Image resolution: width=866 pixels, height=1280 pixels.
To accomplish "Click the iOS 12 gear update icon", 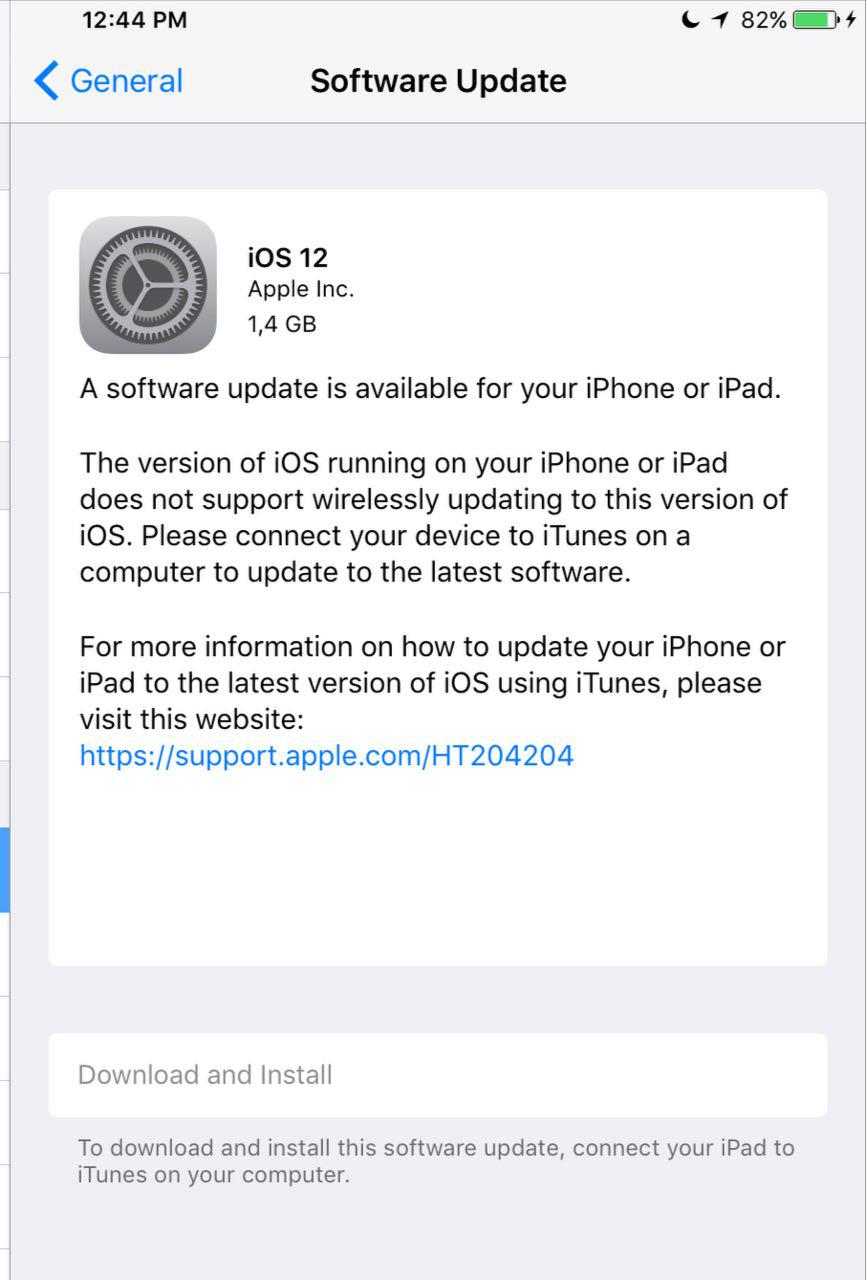I will pos(148,285).
